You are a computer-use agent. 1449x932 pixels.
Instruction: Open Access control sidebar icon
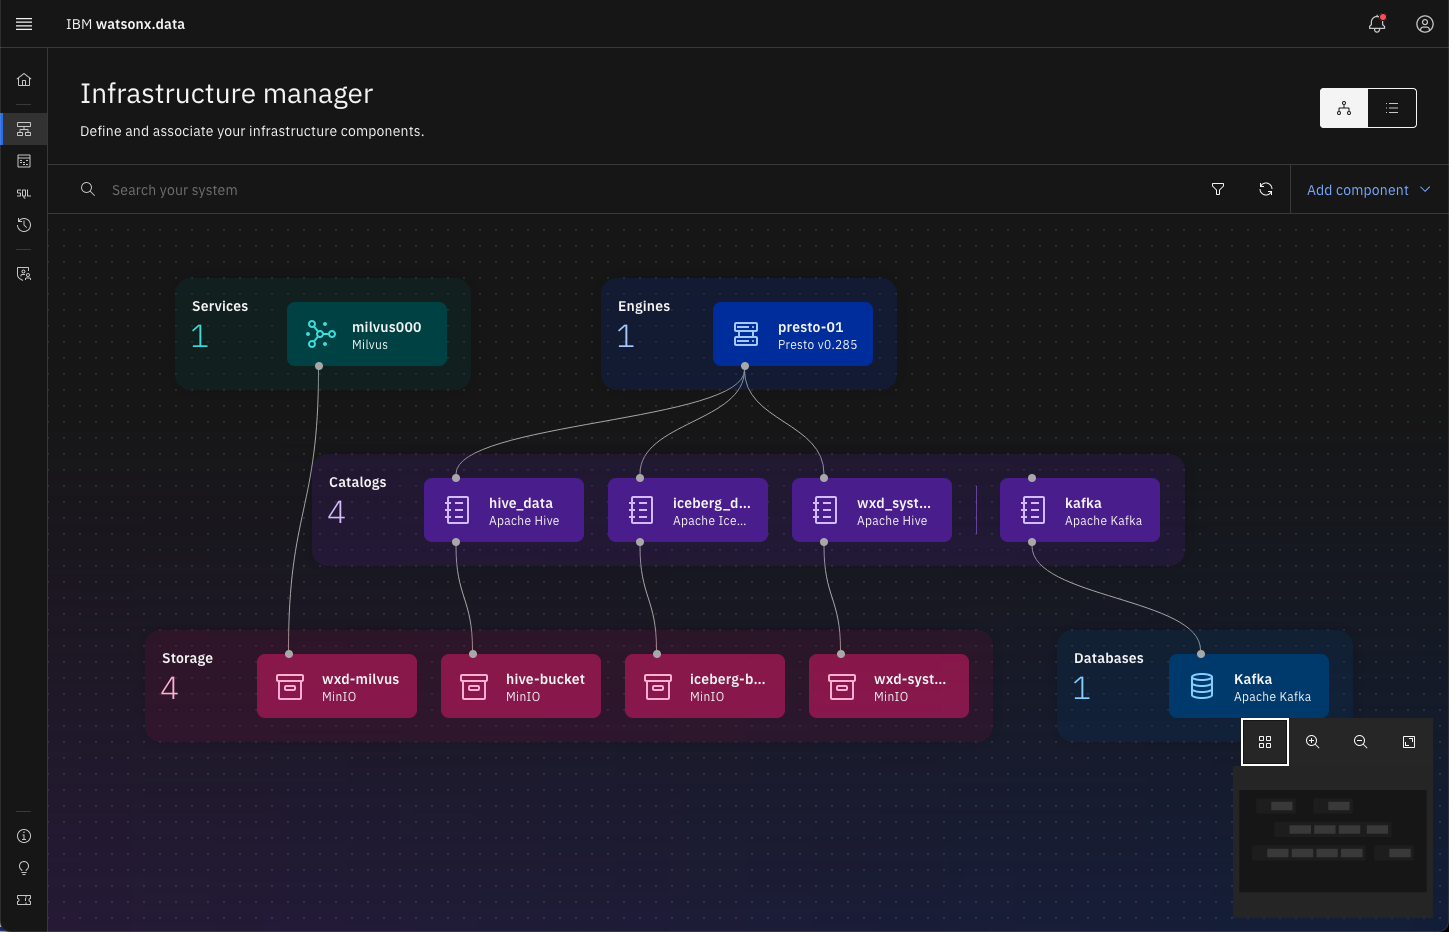[x=24, y=274]
